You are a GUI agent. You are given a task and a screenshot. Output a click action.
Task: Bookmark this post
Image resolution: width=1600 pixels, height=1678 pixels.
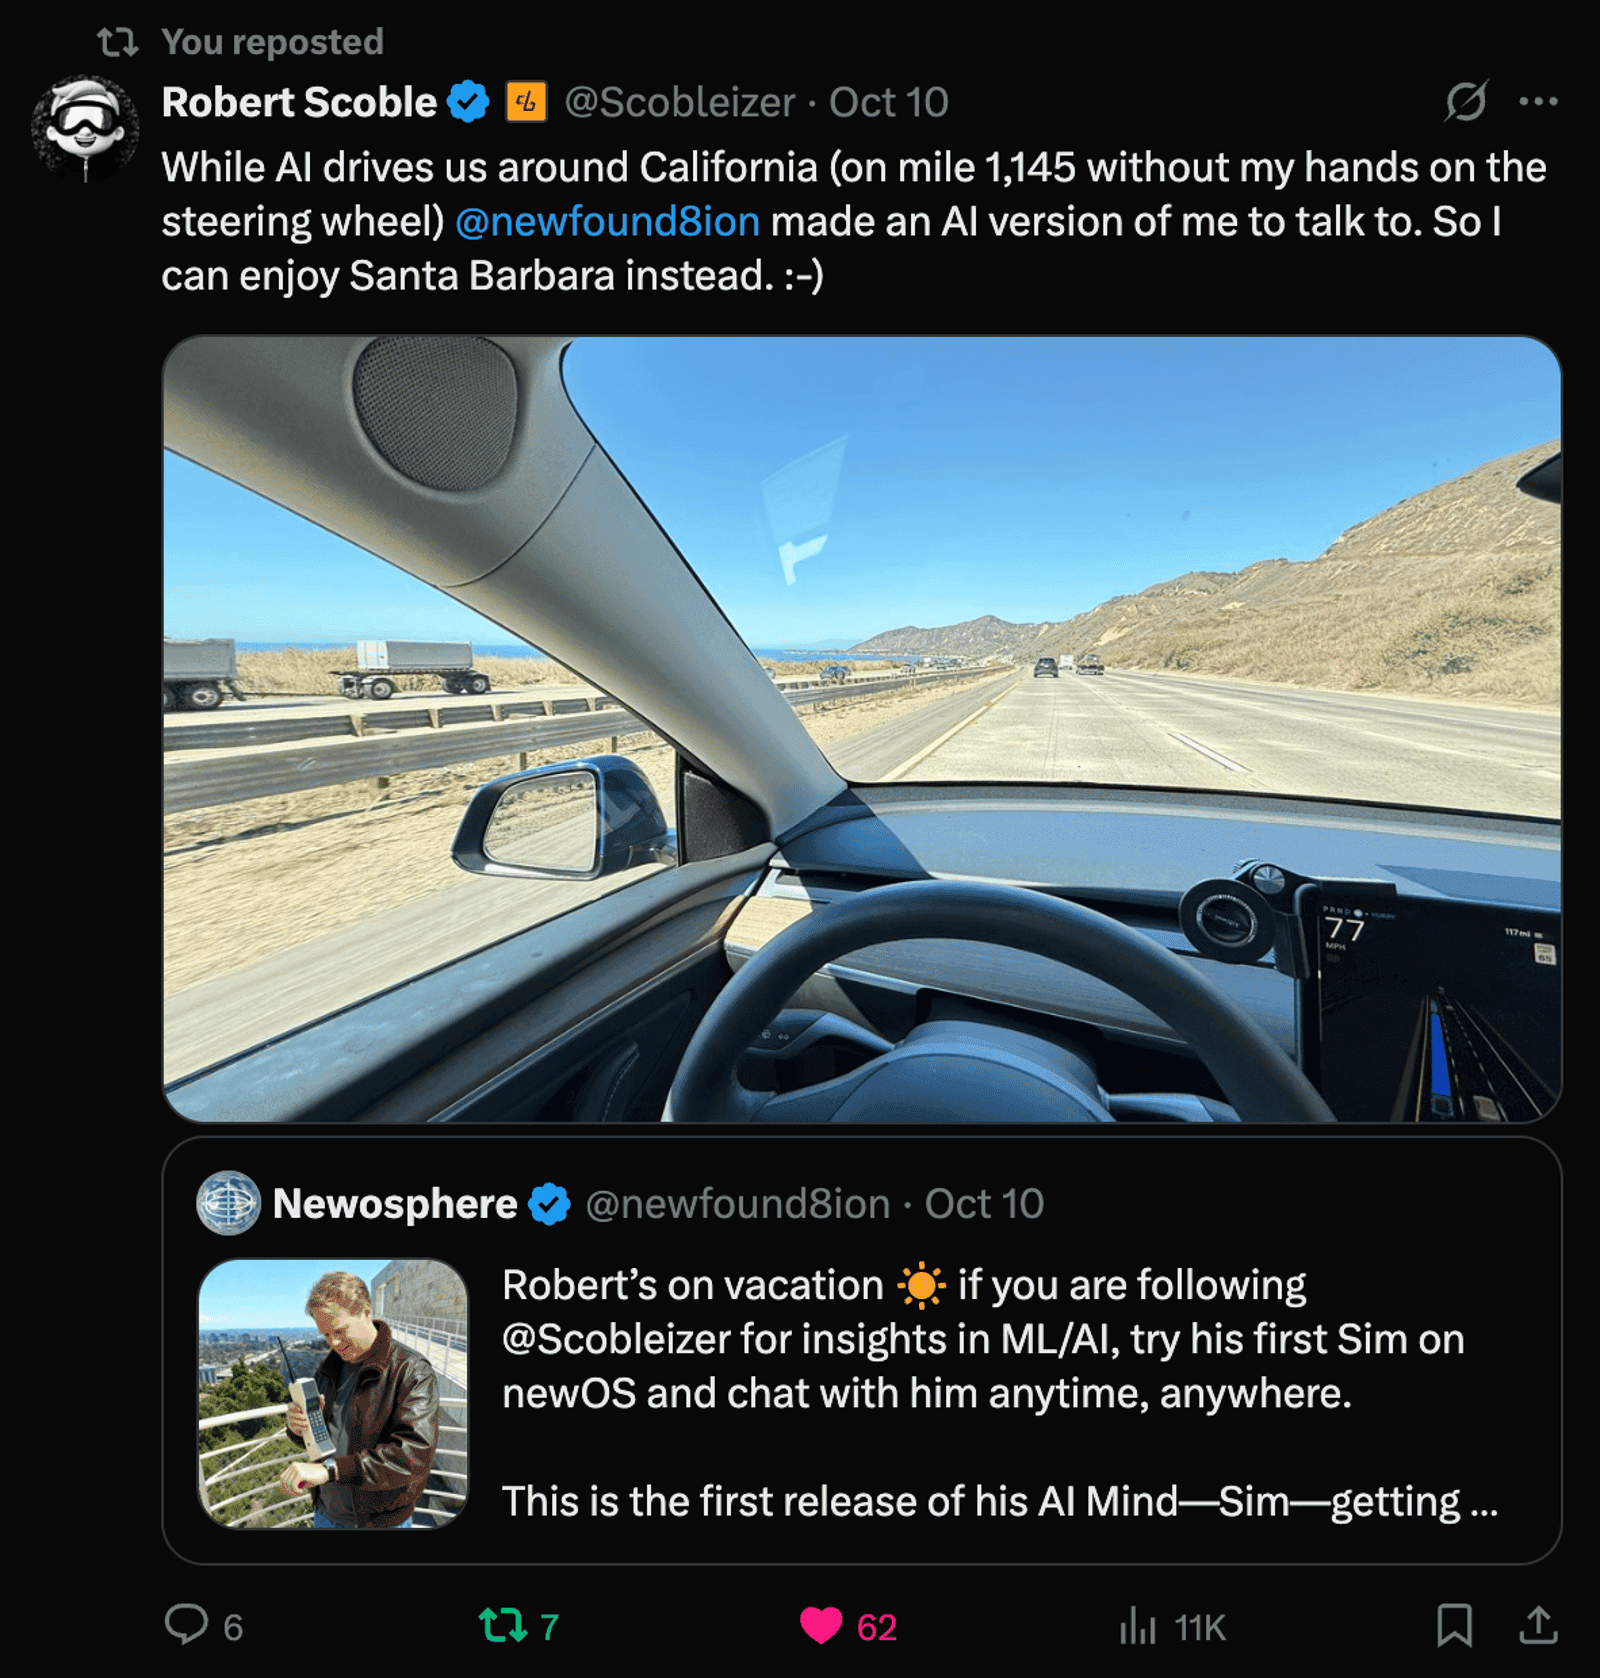click(x=1459, y=1620)
